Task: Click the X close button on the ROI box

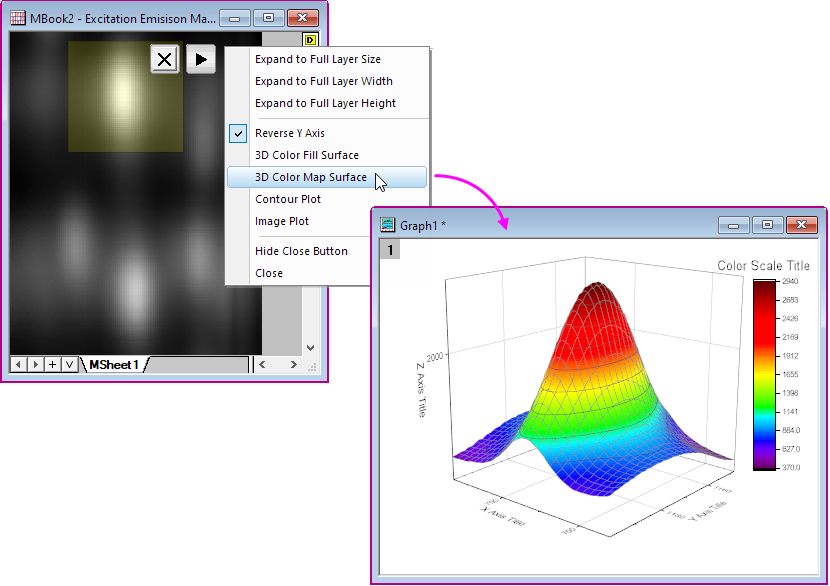Action: coord(165,60)
